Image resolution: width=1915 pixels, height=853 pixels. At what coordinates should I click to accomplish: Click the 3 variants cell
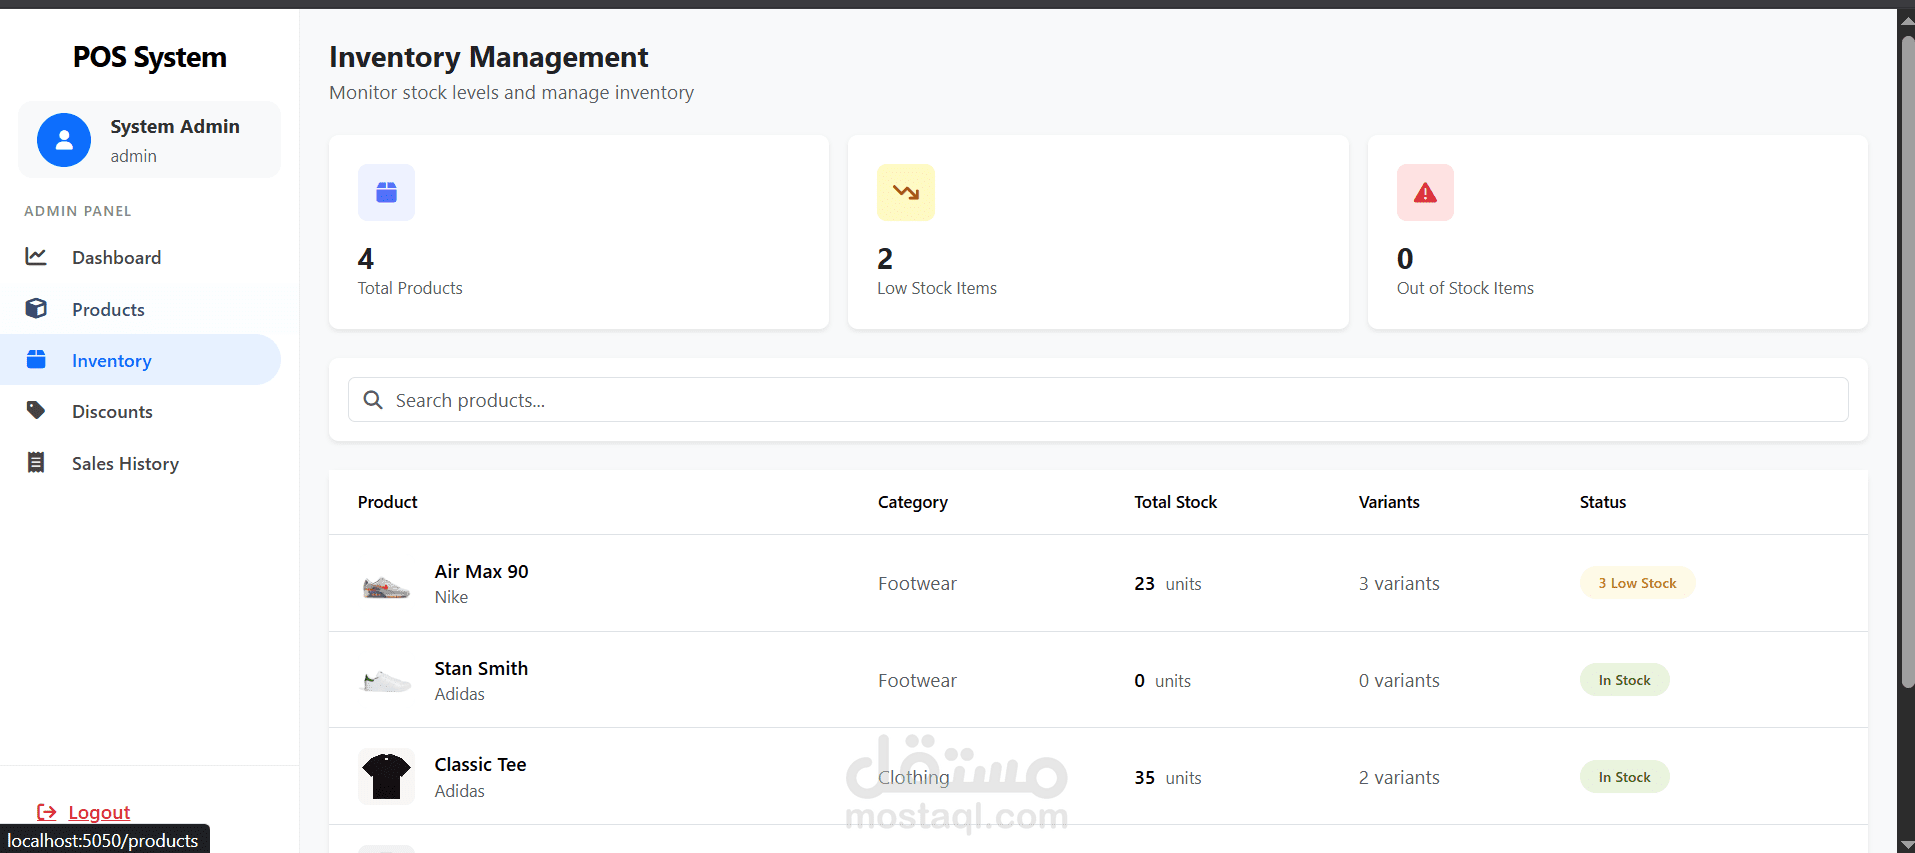coord(1399,584)
